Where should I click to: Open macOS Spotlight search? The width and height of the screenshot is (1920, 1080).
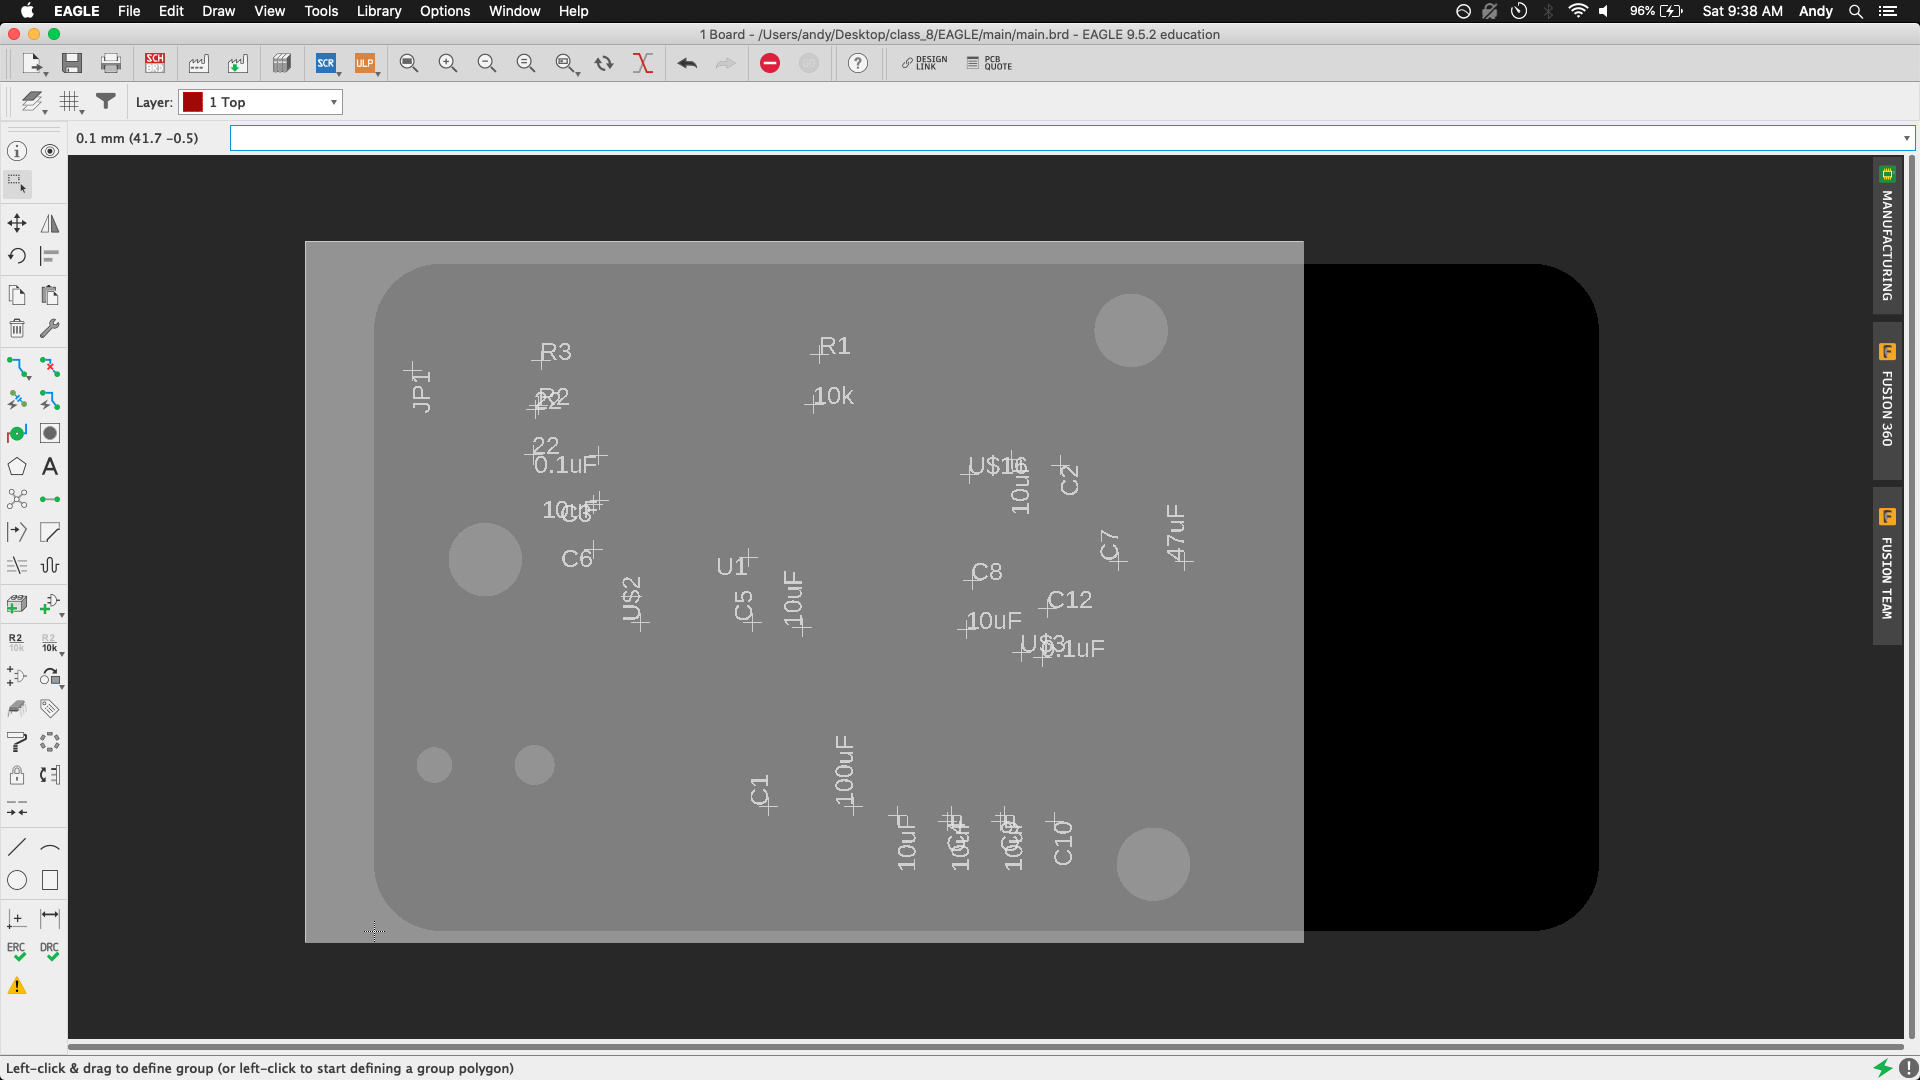coord(1856,11)
